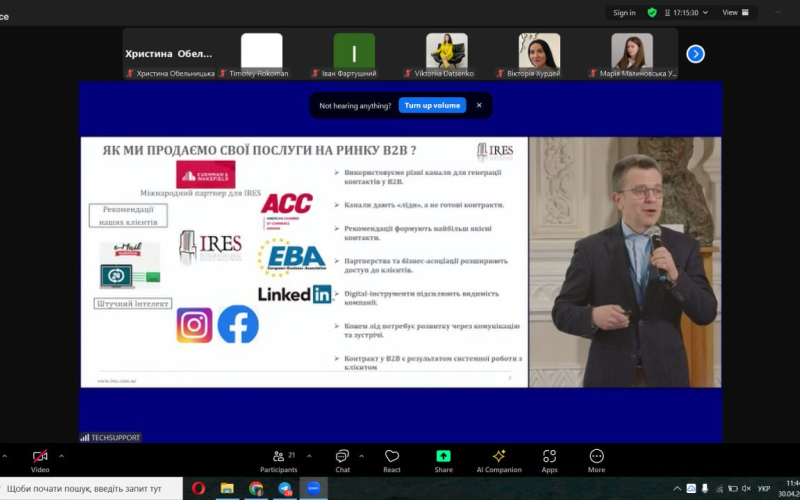Select Христина Обельницька participant tile
The image size is (800, 500).
[x=170, y=54]
